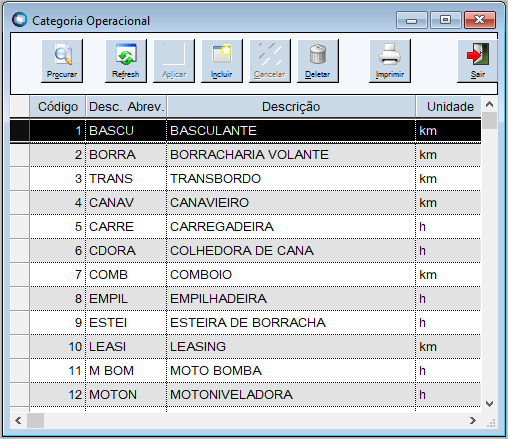508x439 pixels.
Task: Select the BASCULANTE description cell
Action: [291, 131]
